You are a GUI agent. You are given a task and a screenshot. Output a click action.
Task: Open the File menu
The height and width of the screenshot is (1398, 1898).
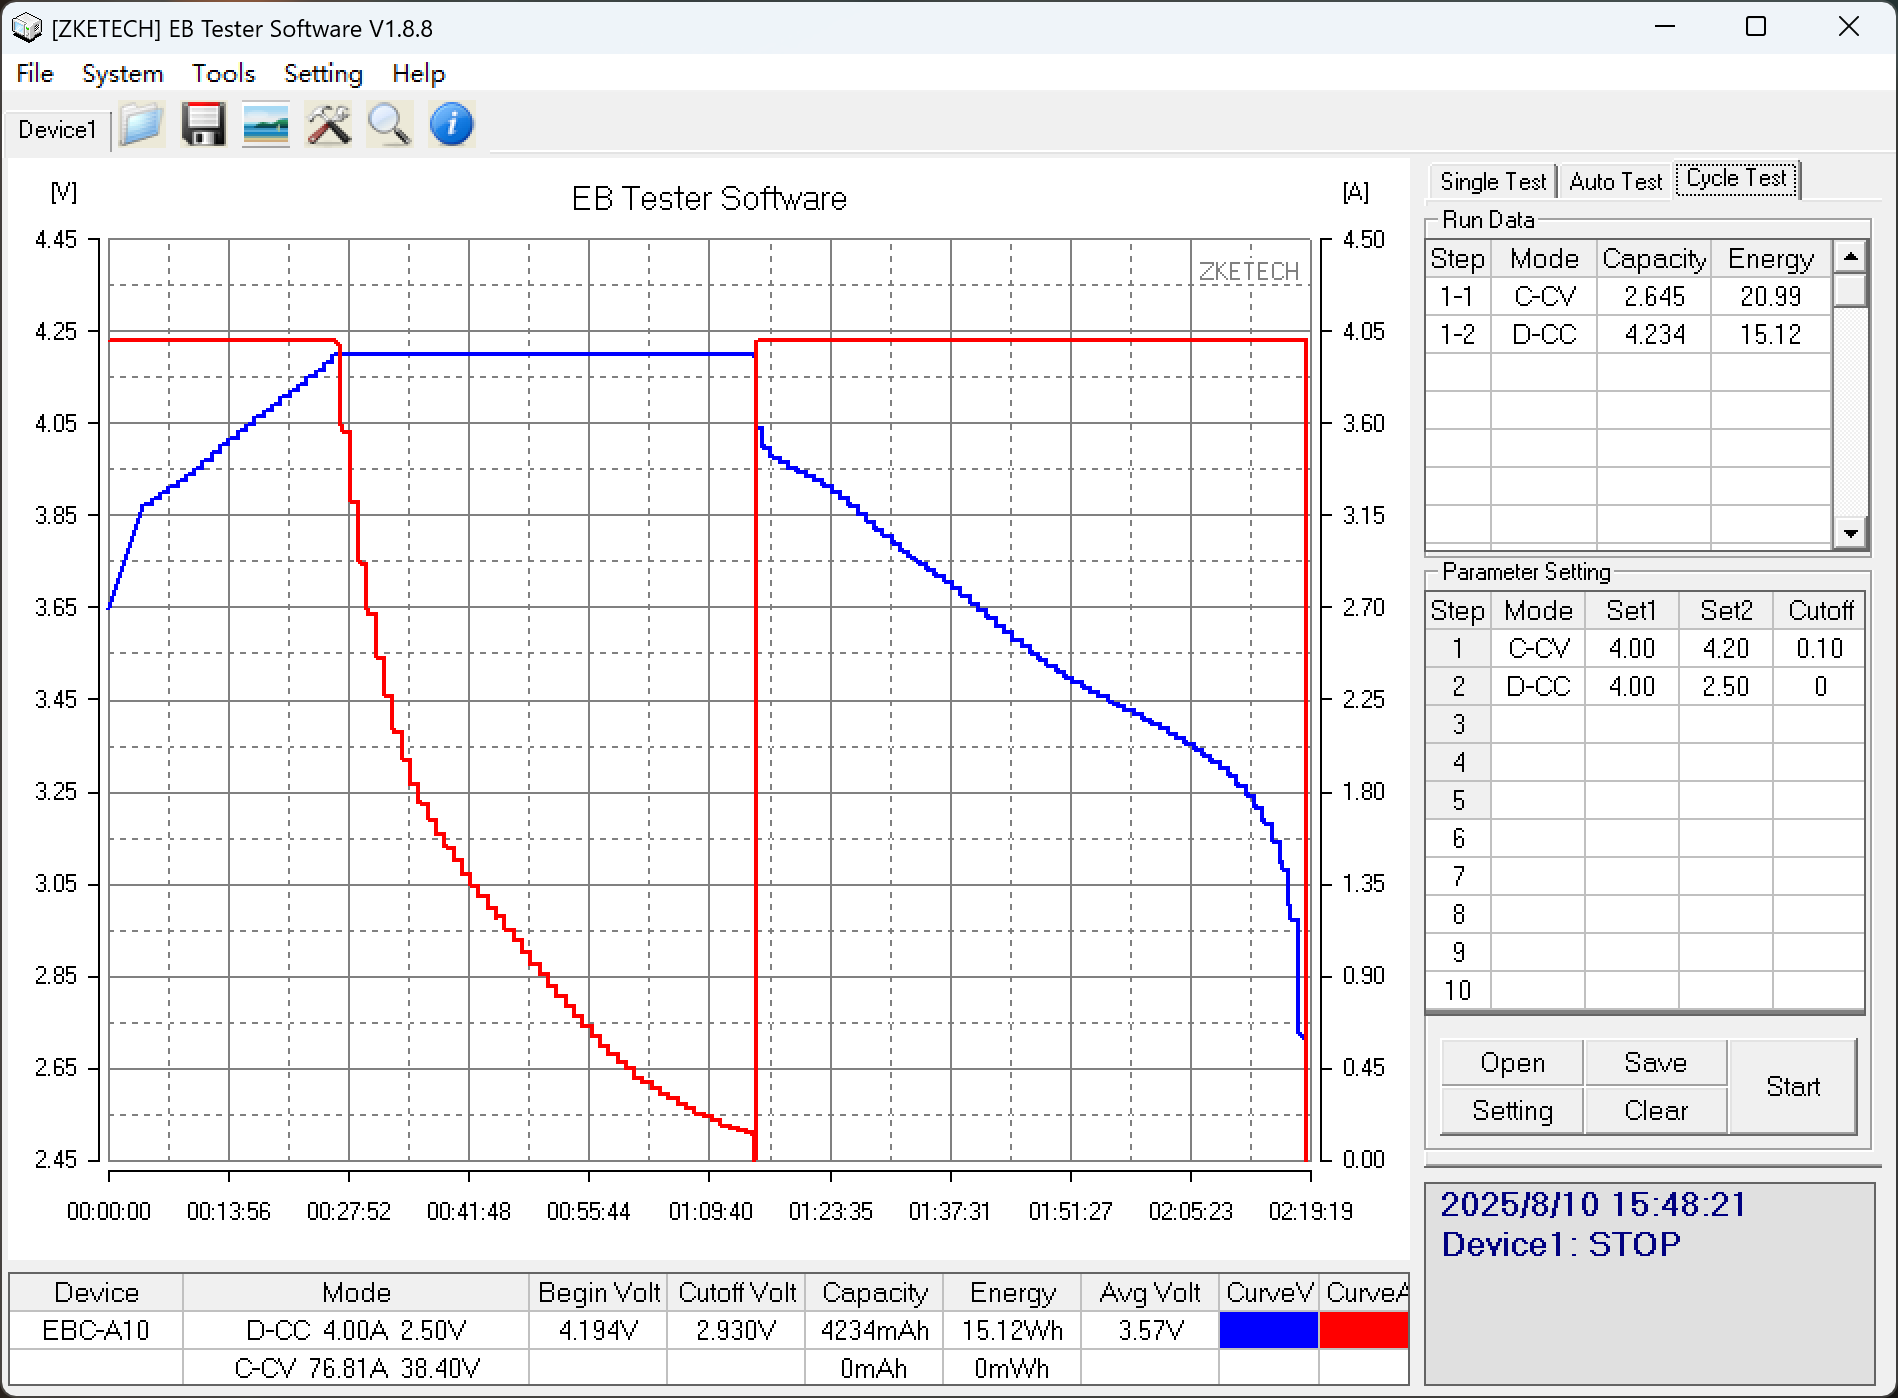tap(35, 74)
